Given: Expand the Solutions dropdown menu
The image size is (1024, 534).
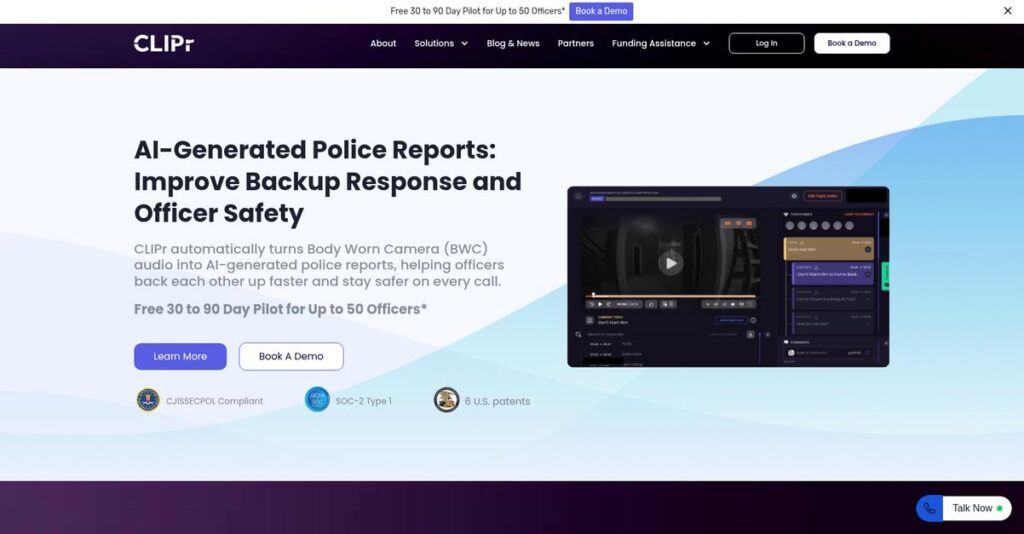Looking at the screenshot, I should click(x=441, y=43).
